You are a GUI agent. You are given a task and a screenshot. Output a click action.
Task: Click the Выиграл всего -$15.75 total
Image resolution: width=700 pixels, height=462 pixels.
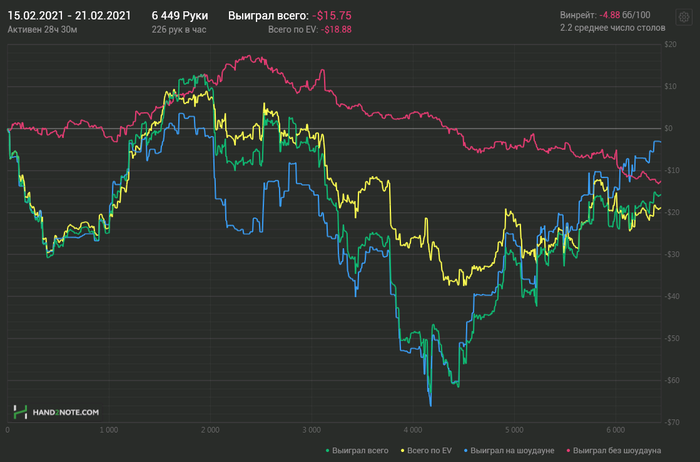(x=290, y=16)
